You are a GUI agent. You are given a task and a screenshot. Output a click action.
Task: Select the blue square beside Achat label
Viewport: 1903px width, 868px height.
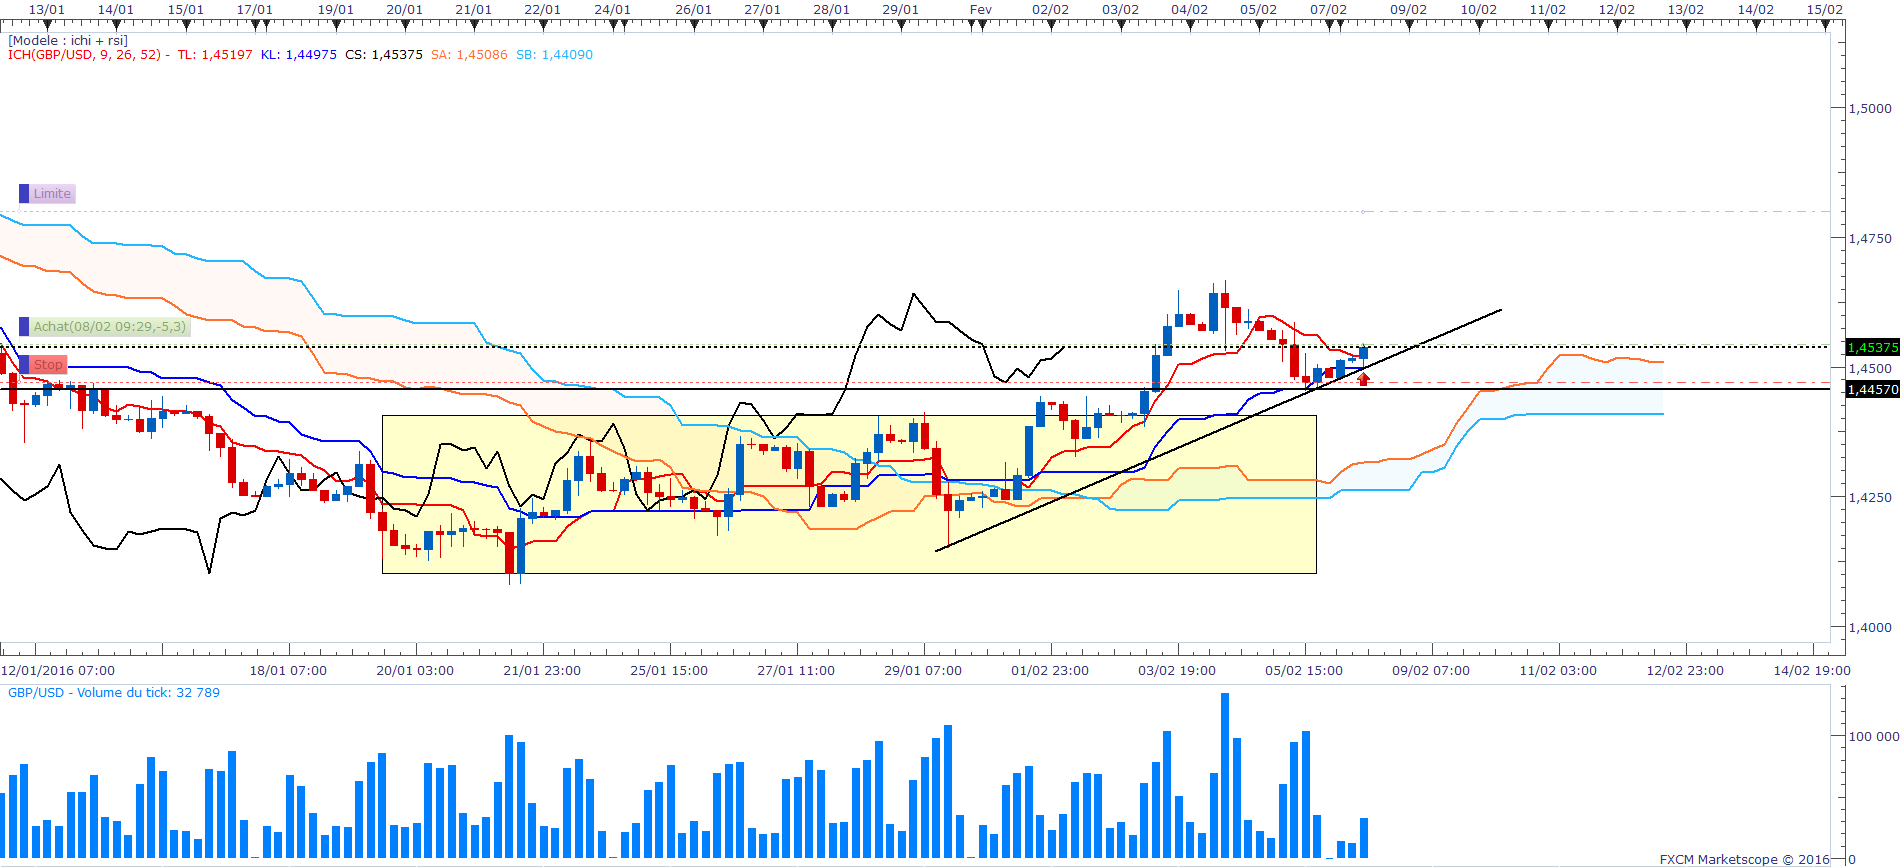[24, 327]
